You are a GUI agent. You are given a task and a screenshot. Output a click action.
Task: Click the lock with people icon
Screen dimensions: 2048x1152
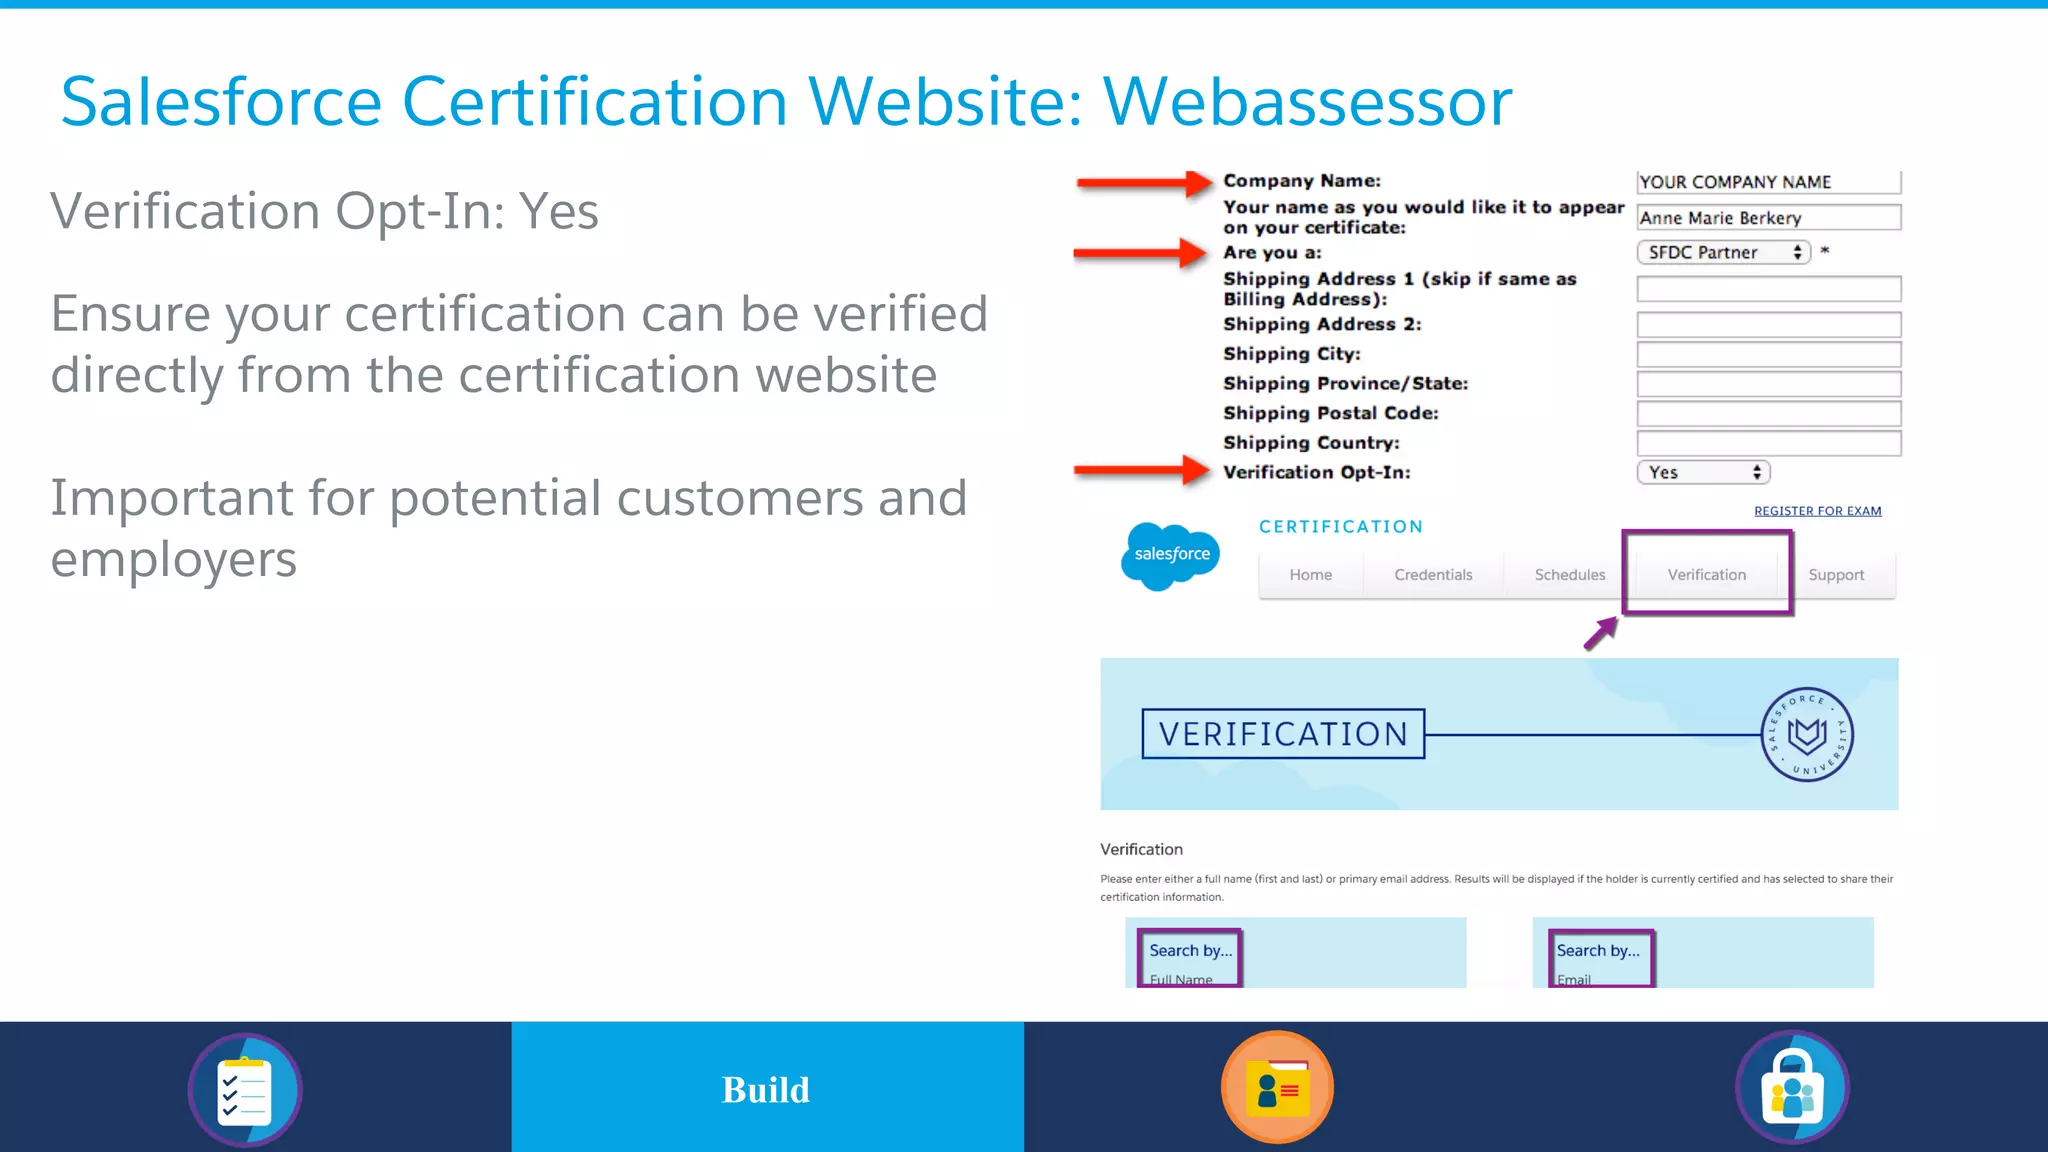click(x=1792, y=1088)
